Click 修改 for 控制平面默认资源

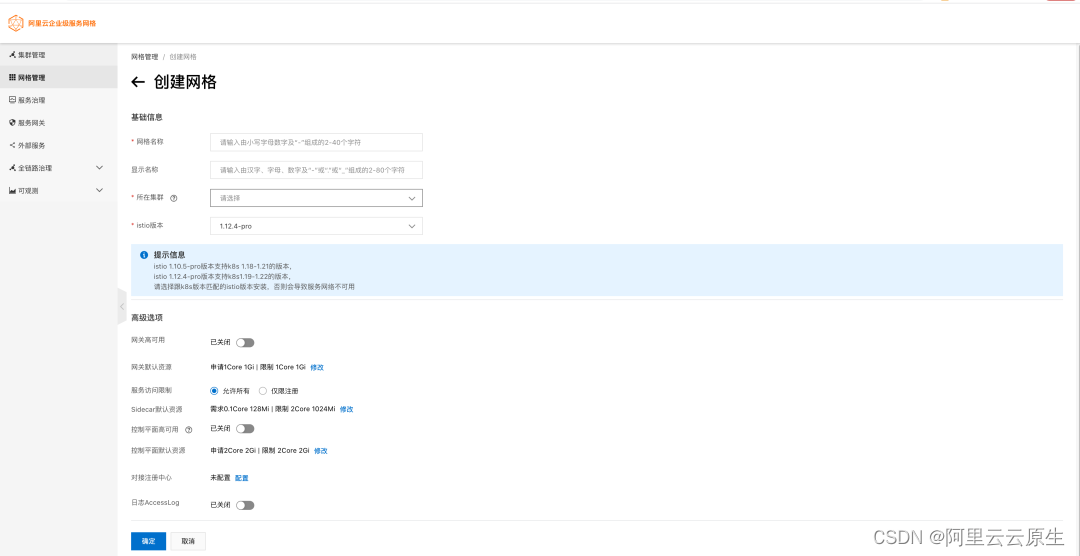pyautogui.click(x=321, y=451)
